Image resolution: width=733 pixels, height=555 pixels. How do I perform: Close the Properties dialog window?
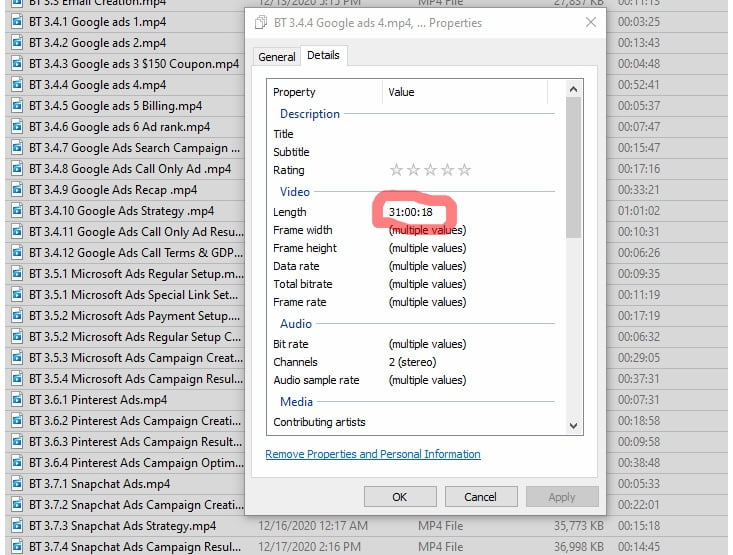(591, 22)
